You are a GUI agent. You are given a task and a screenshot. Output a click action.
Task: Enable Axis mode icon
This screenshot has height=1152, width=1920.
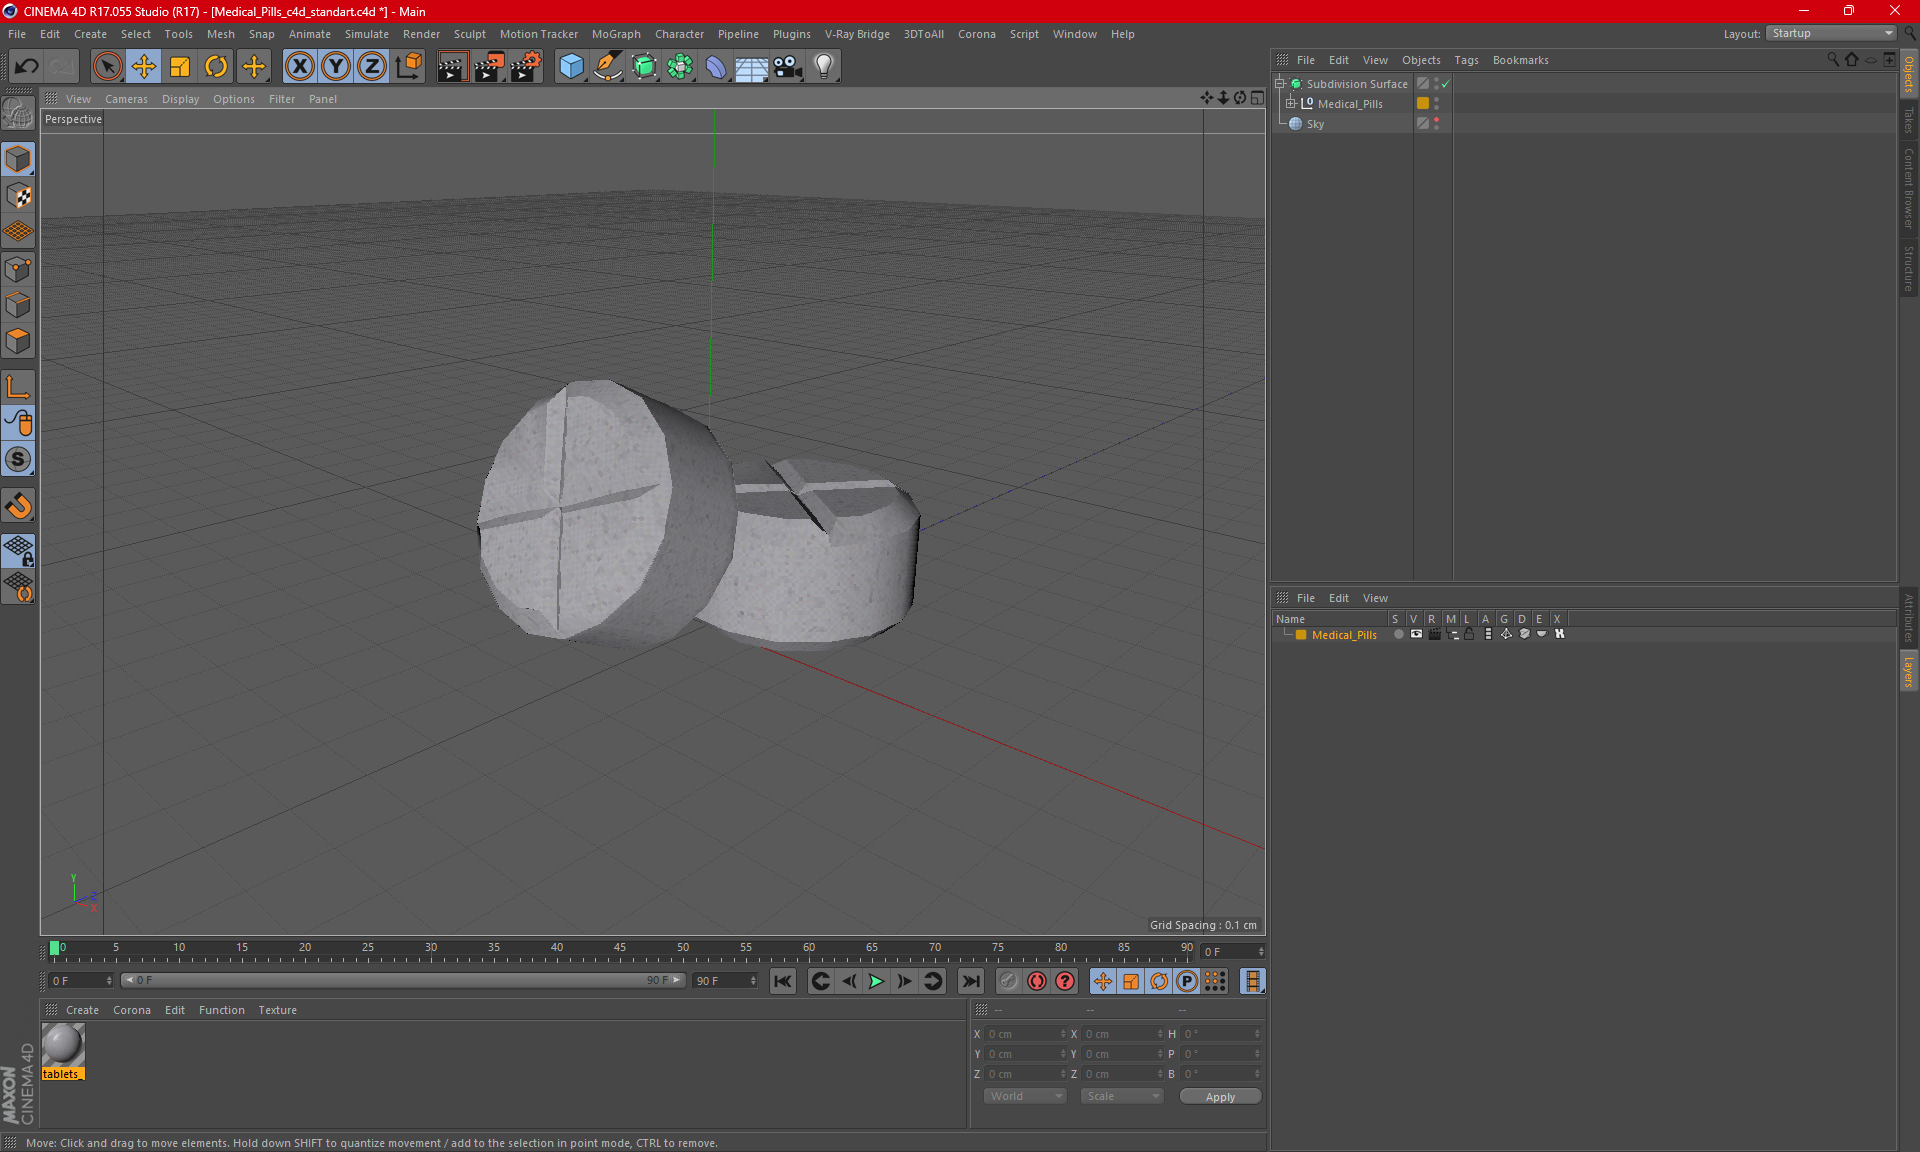click(18, 387)
